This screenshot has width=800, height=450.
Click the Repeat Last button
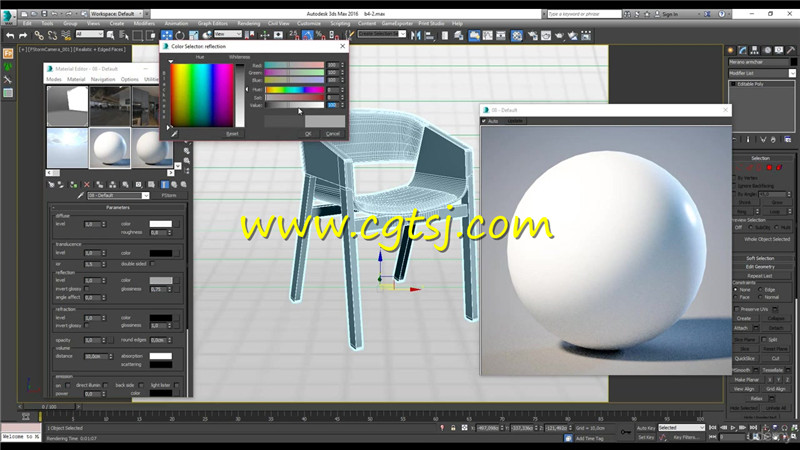point(760,276)
